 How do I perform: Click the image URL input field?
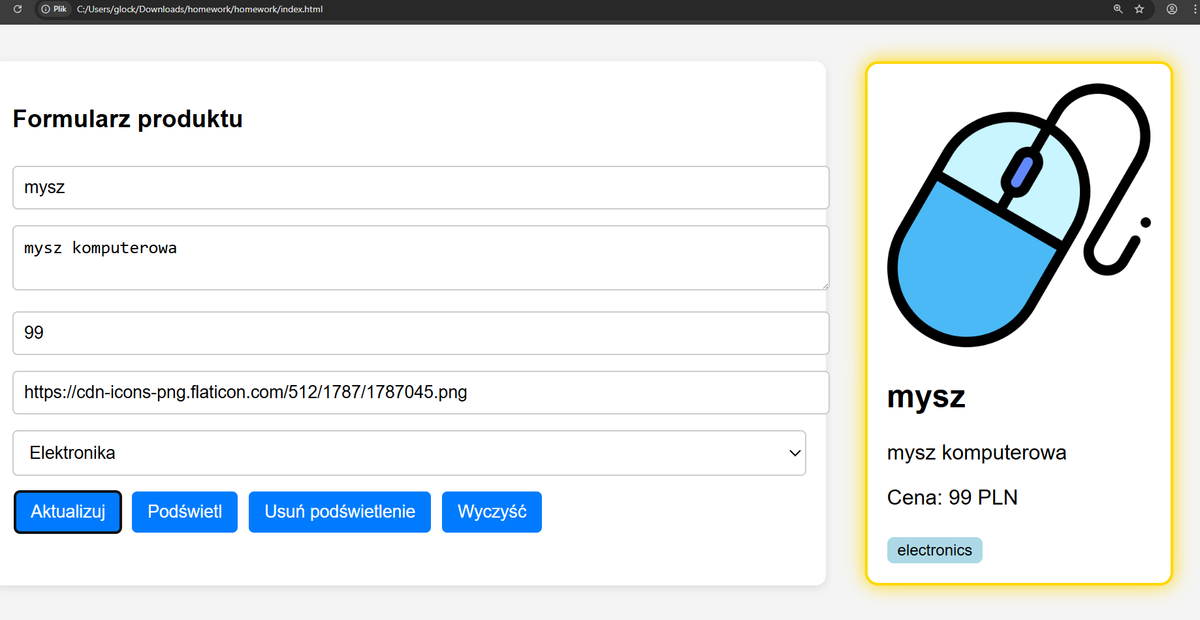click(420, 392)
